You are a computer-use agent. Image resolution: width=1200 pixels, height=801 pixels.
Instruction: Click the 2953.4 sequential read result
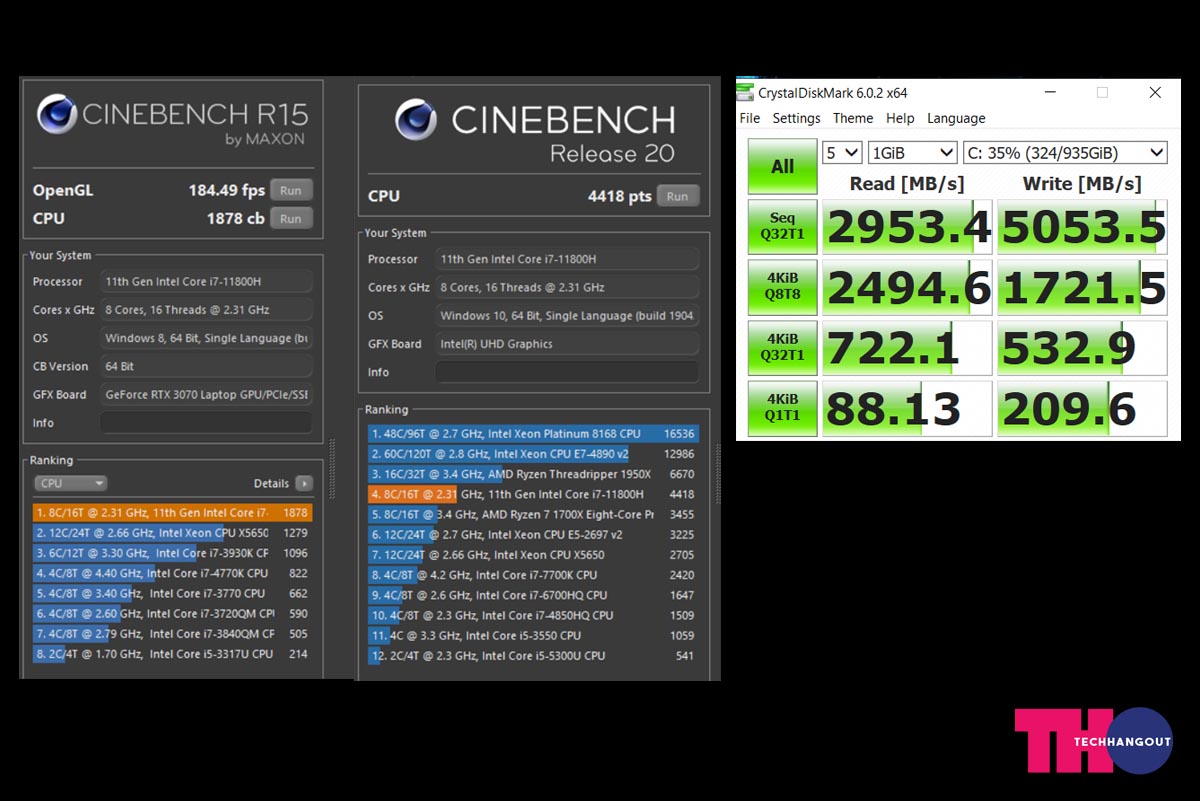907,227
